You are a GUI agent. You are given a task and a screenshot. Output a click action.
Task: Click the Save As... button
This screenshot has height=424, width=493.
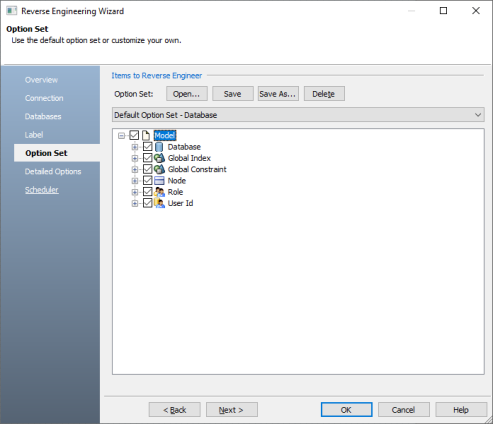click(278, 94)
